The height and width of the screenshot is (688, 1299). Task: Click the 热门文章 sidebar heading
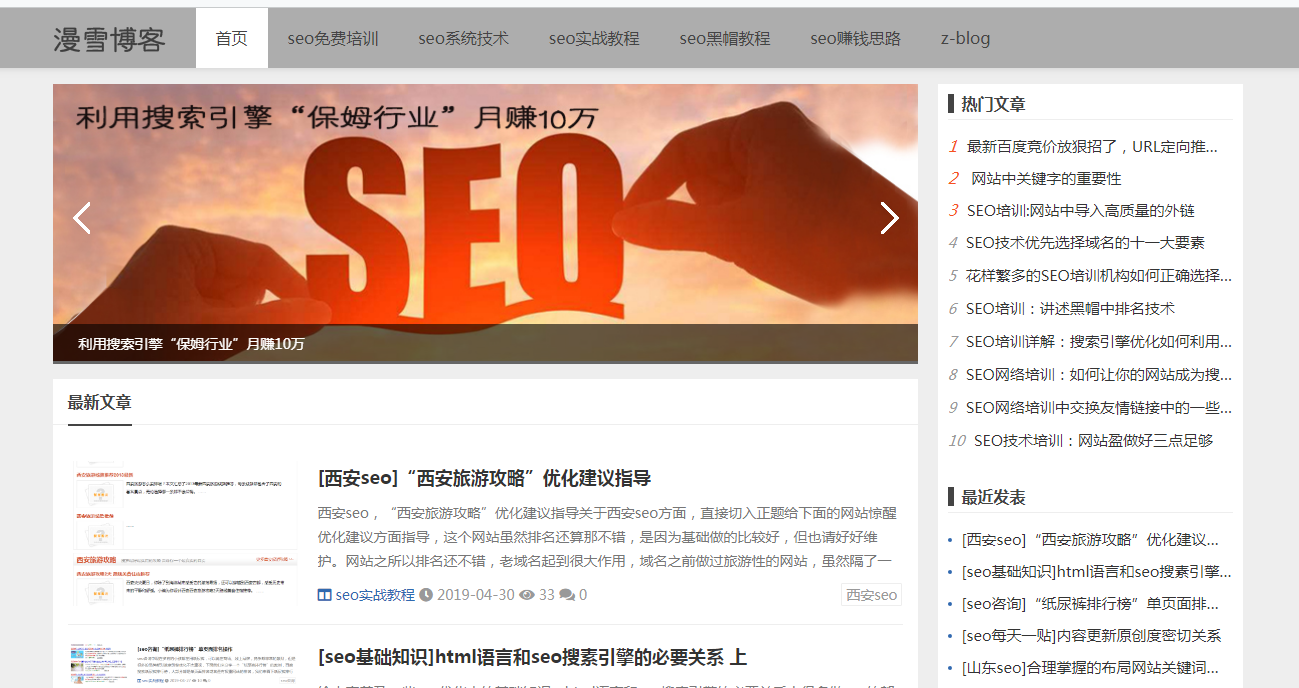993,104
